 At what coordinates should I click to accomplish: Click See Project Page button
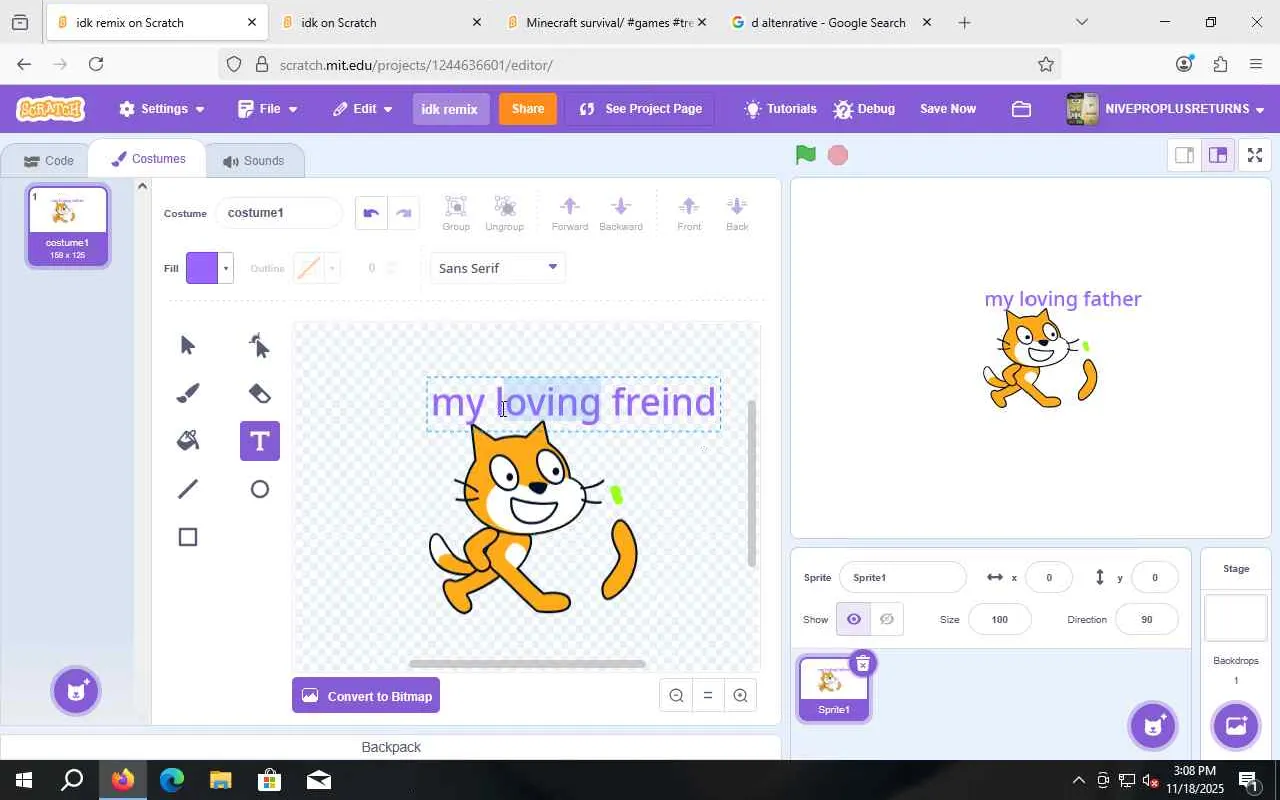[640, 109]
